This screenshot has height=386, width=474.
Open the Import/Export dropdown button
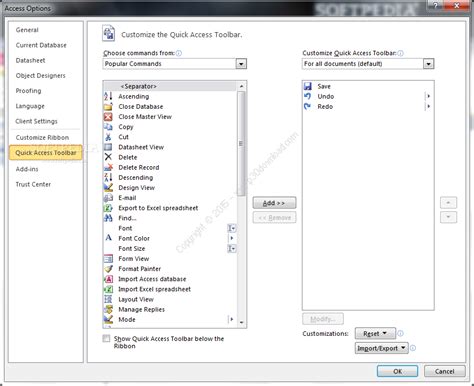pyautogui.click(x=381, y=348)
